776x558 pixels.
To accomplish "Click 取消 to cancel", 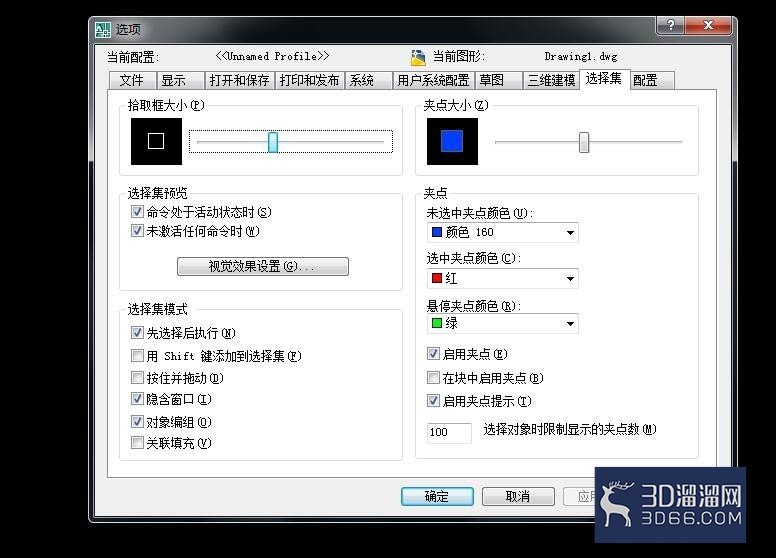I will point(518,496).
